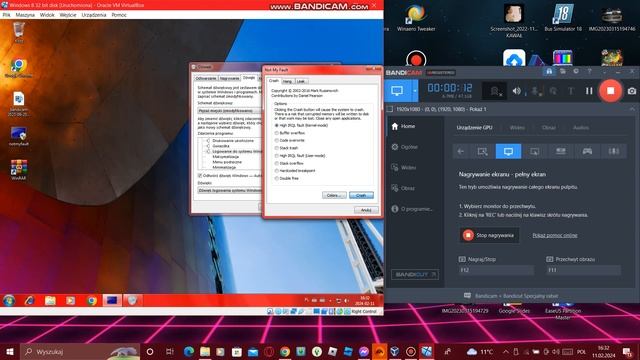Toggle Windows startup sound checkbox
Image resolution: width=640 pixels, height=360 pixels.
[200, 176]
